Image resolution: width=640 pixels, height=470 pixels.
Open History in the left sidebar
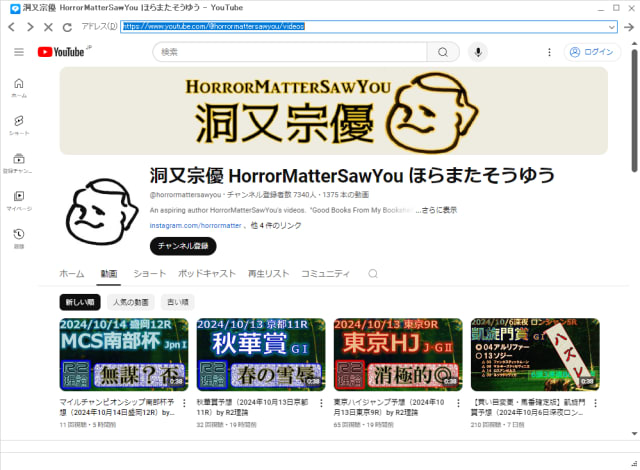pyautogui.click(x=19, y=238)
